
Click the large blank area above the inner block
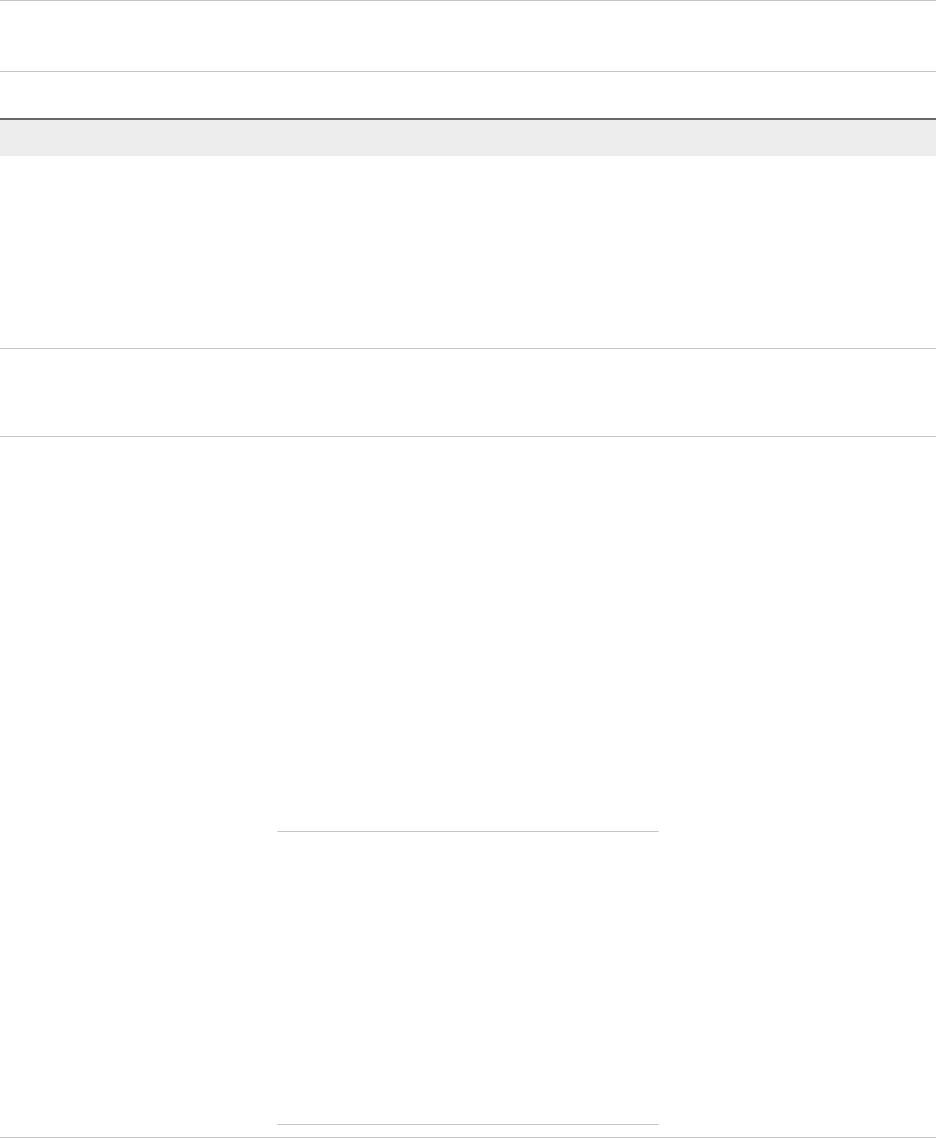(468, 632)
